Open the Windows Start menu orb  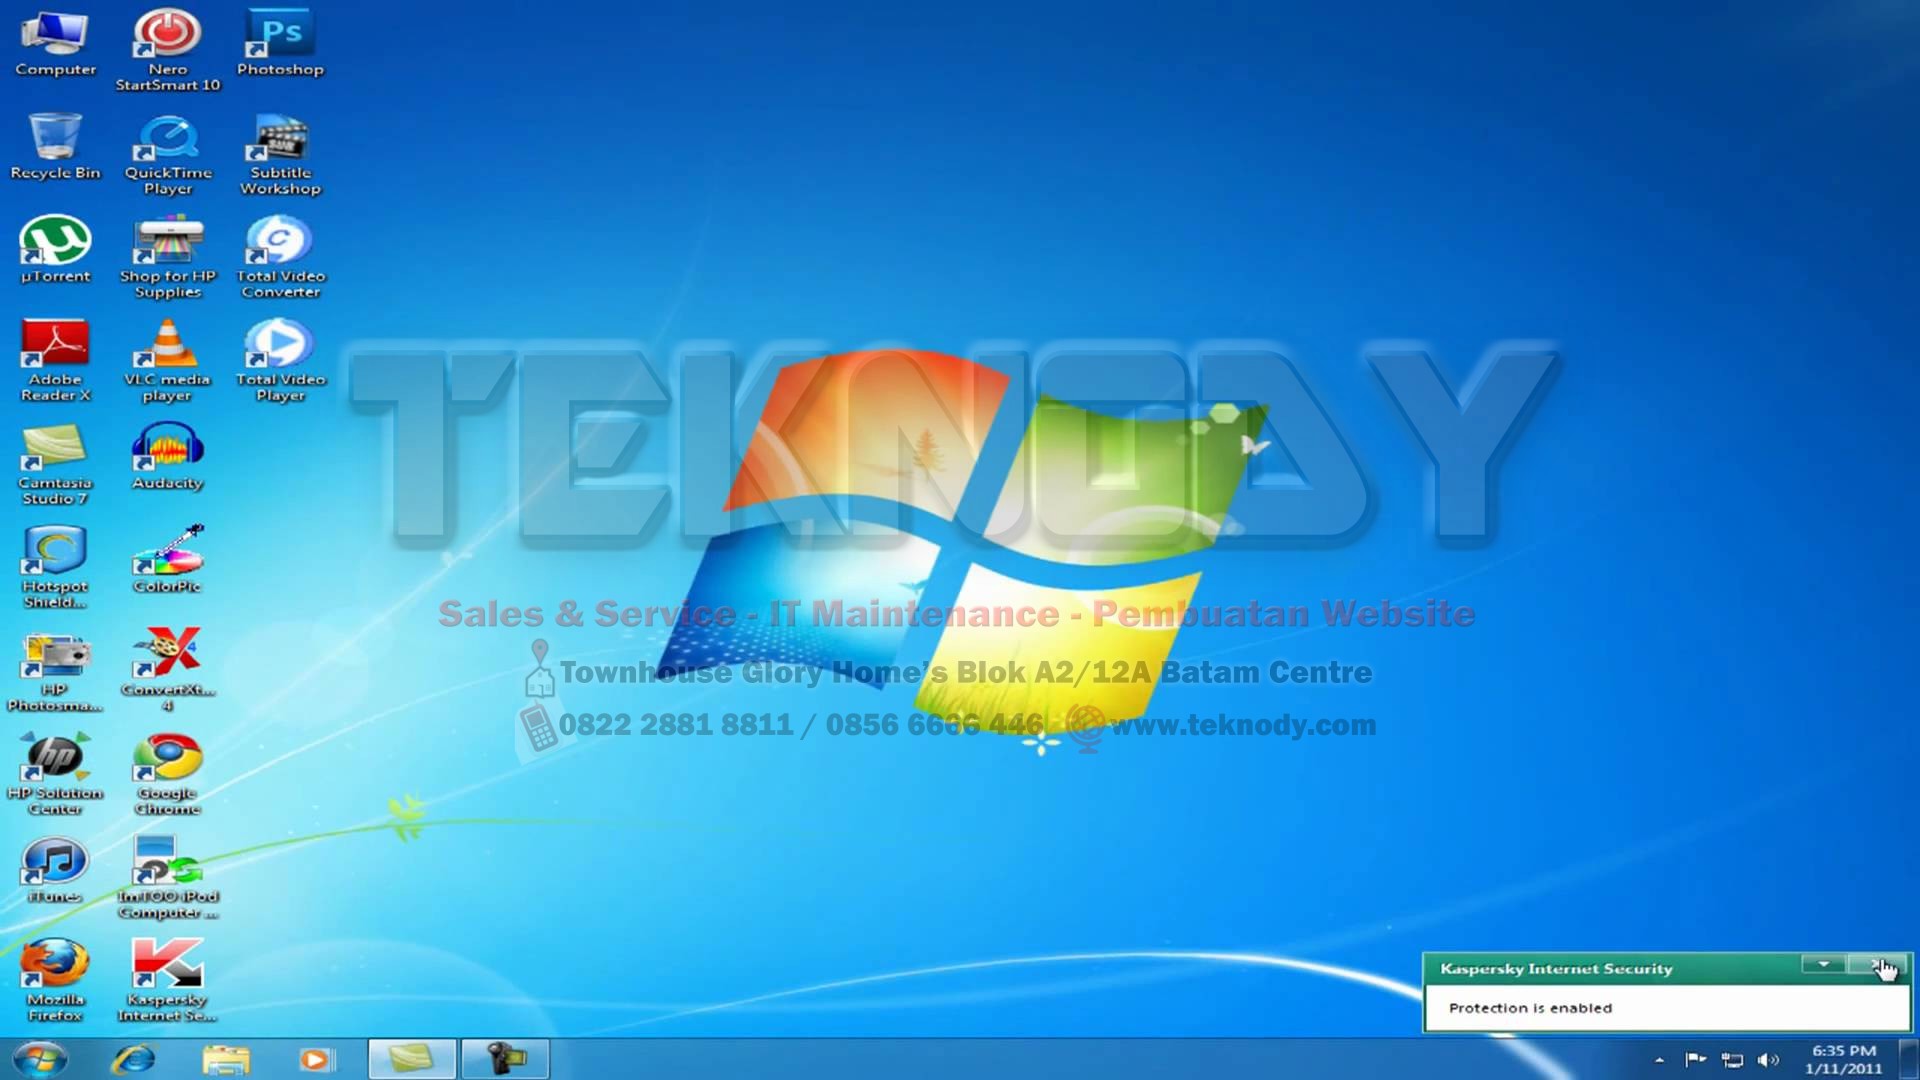(x=40, y=1058)
